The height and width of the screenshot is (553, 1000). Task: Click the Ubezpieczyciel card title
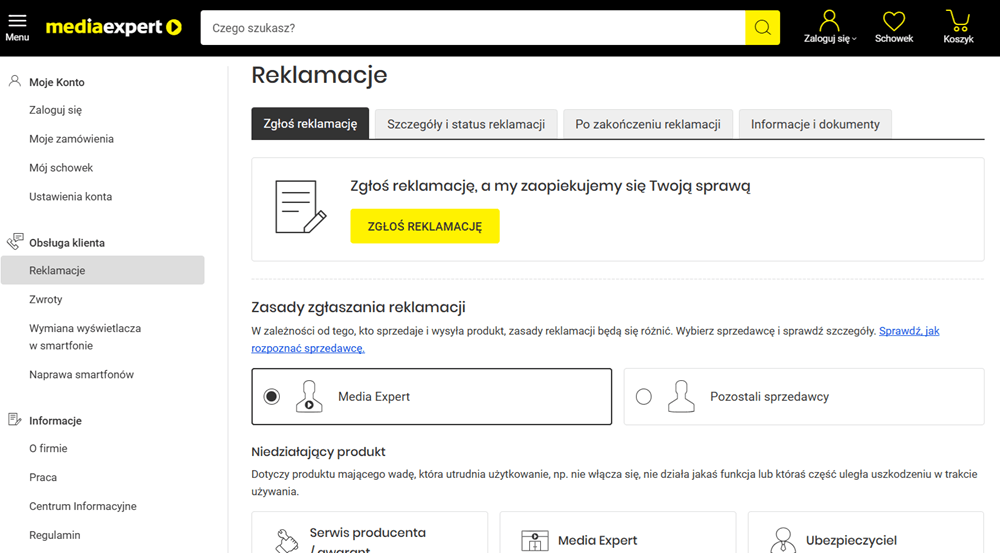(851, 540)
